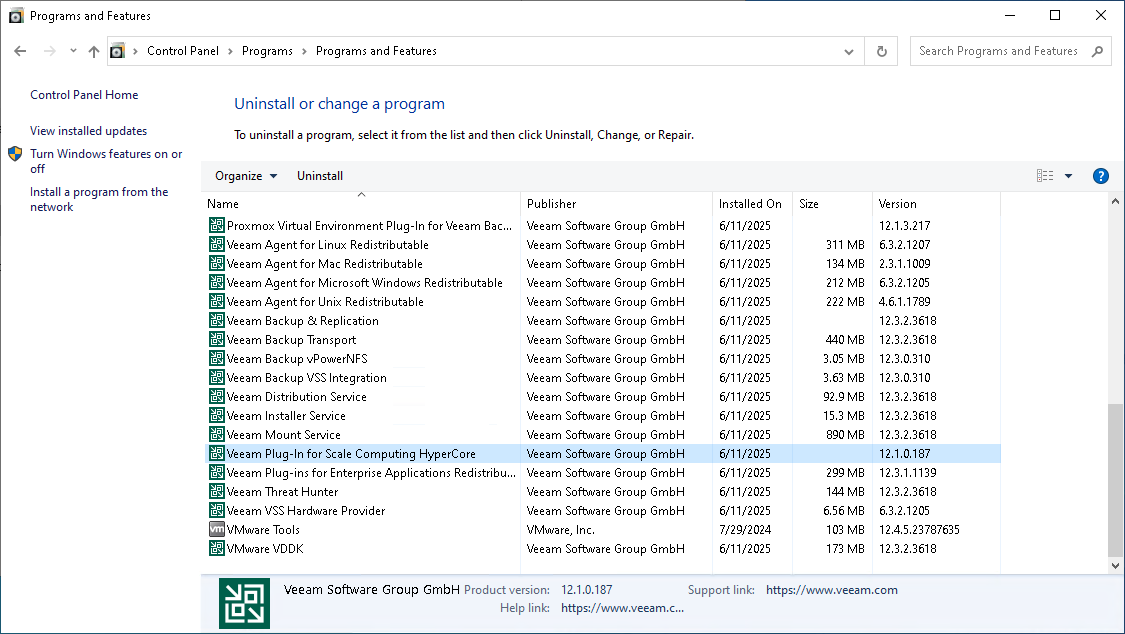Click the help question mark icon
1125x634 pixels.
pos(1100,176)
